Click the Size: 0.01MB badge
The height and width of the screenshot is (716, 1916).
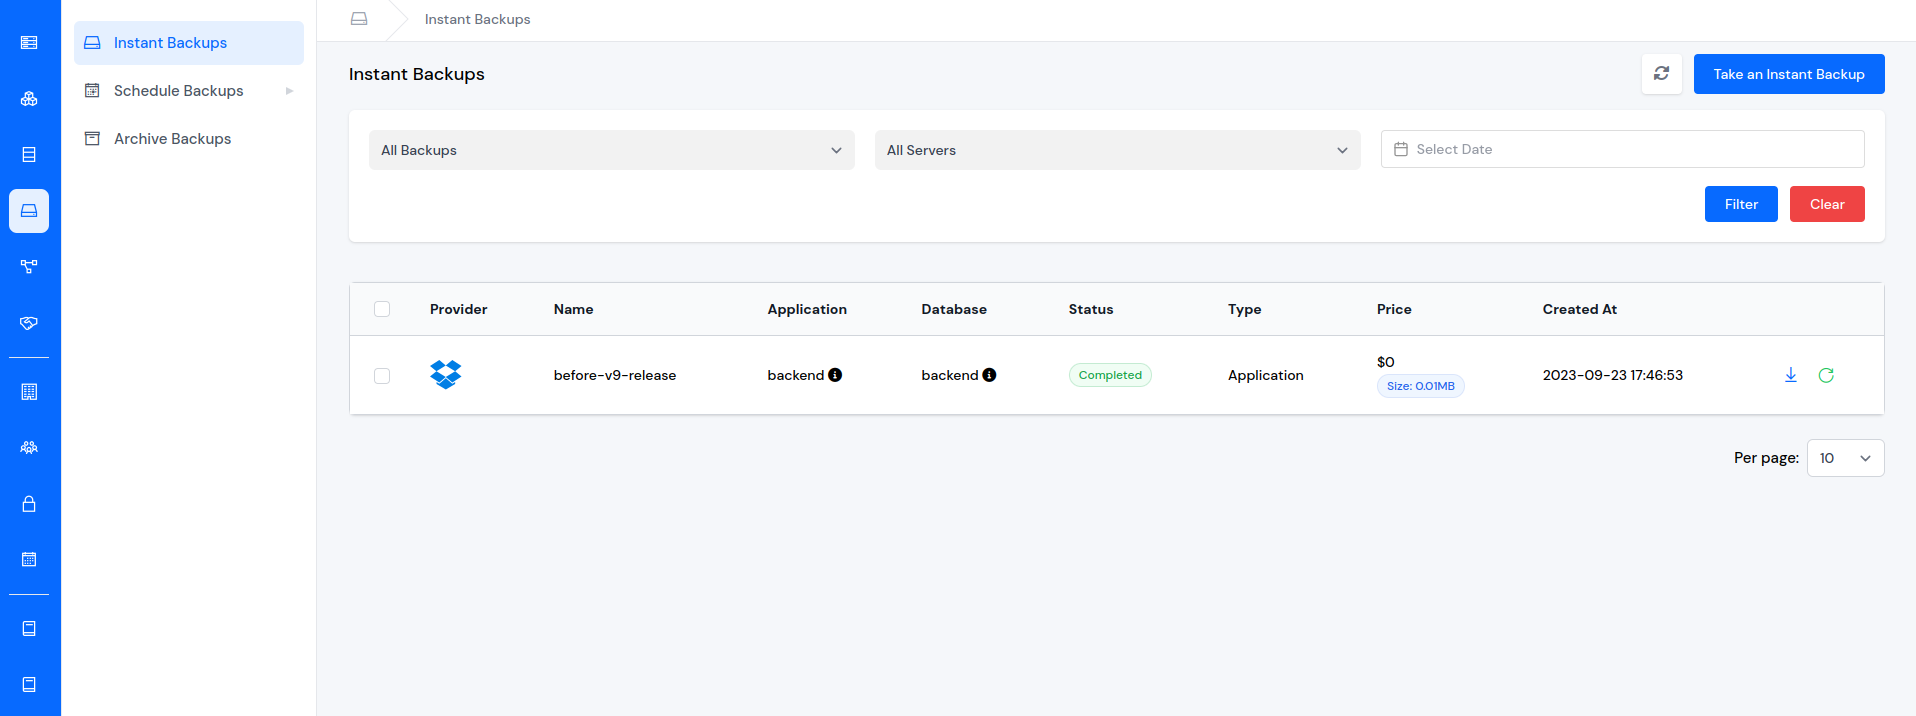(x=1420, y=386)
